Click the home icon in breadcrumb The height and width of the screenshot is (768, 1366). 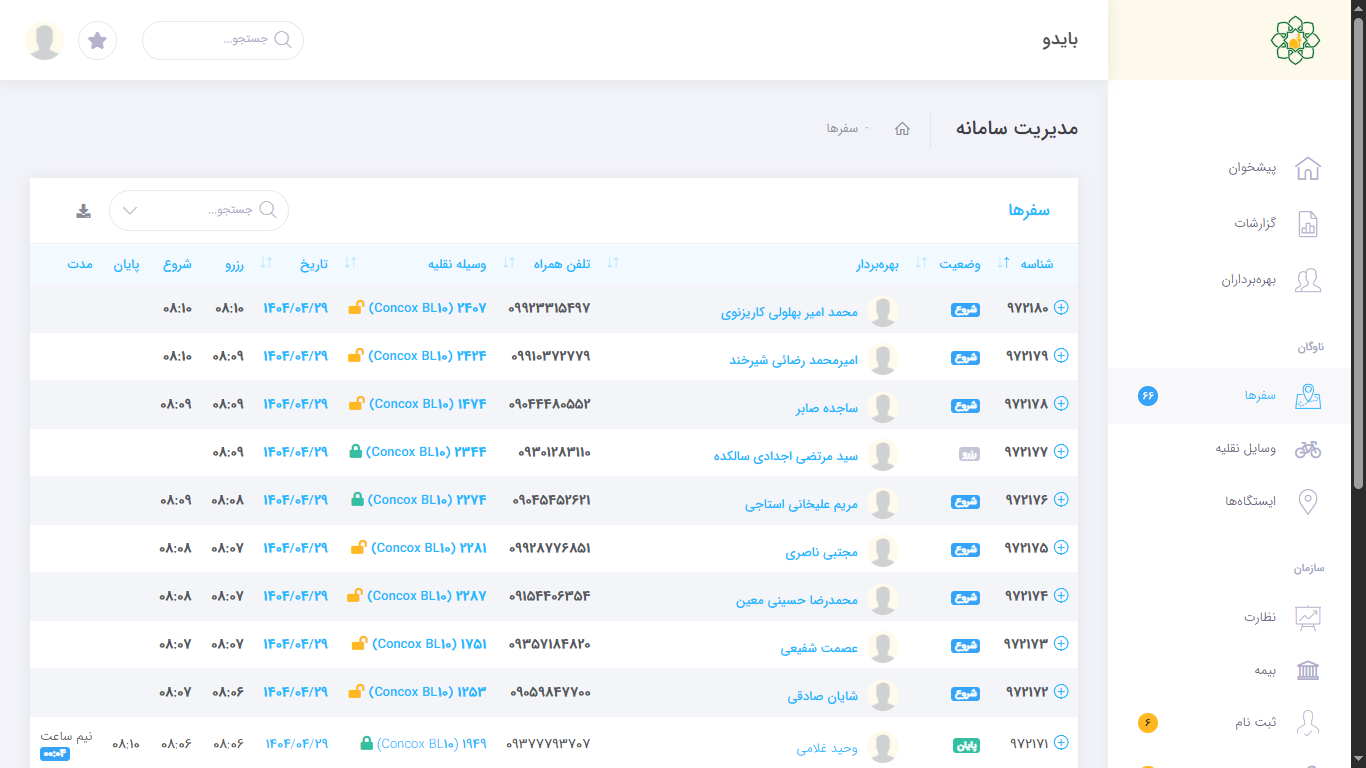[x=902, y=129]
